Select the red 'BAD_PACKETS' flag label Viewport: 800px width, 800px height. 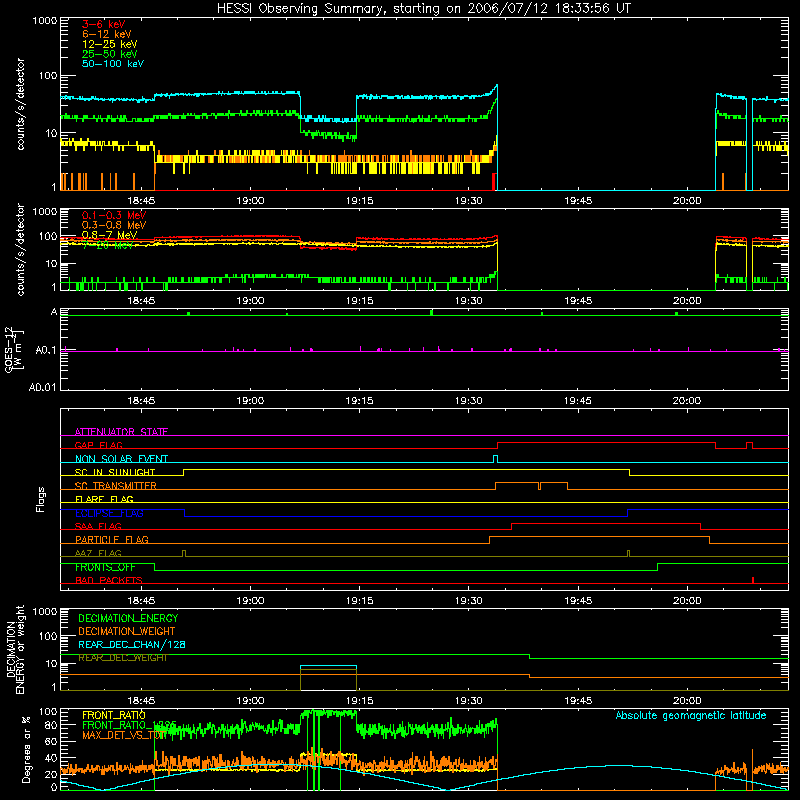click(109, 581)
